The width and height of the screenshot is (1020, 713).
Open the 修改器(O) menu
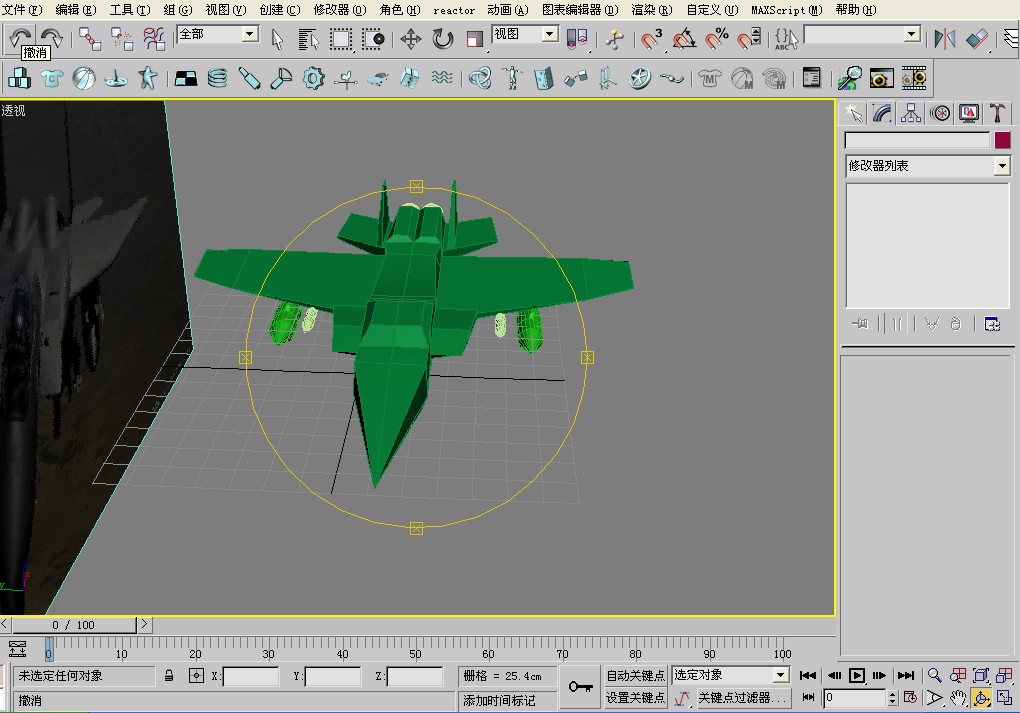click(x=340, y=10)
